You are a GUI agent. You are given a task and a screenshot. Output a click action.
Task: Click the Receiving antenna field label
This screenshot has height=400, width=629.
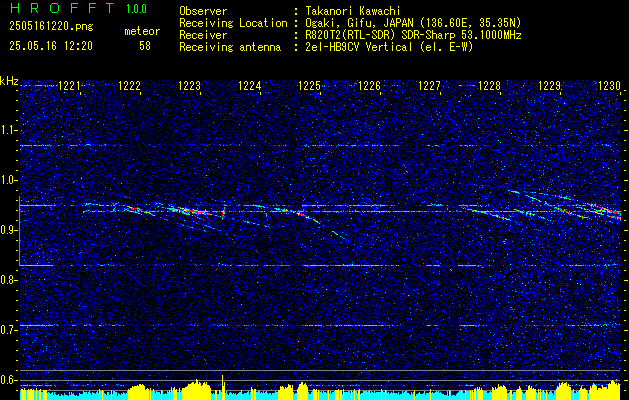pyautogui.click(x=230, y=47)
